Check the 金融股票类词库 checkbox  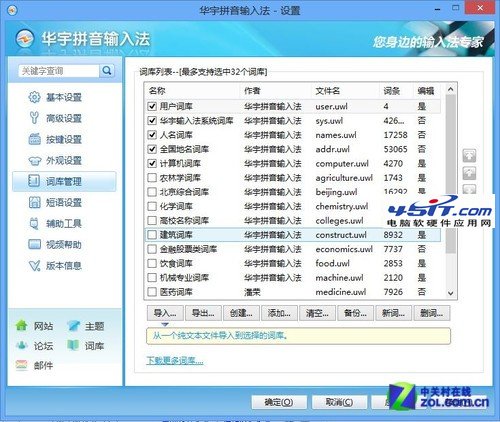[152, 249]
